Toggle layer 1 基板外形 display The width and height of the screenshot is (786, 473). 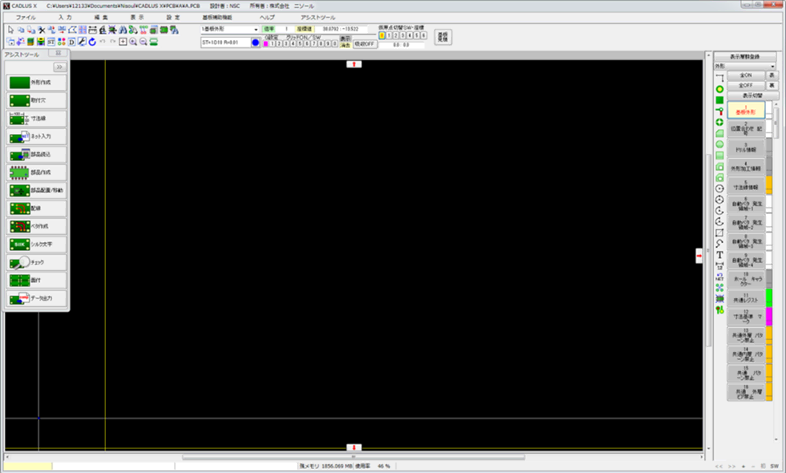tap(746, 110)
